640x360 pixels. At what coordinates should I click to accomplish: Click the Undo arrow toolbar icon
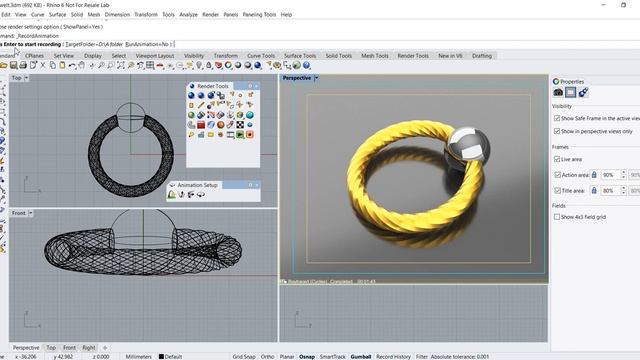[x=72, y=65]
